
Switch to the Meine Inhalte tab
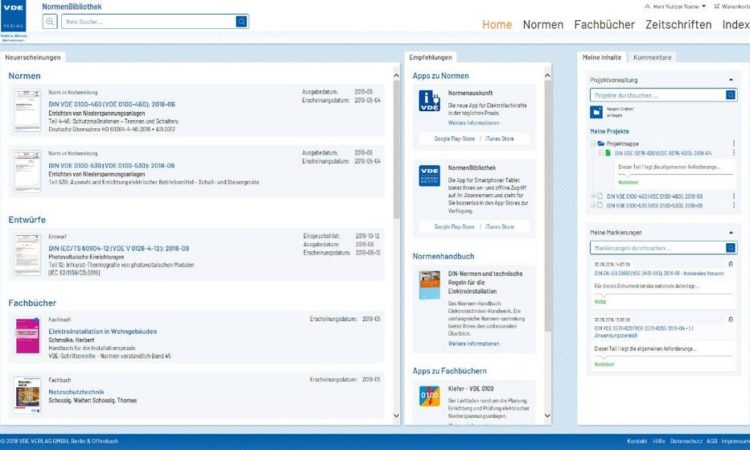pos(602,57)
